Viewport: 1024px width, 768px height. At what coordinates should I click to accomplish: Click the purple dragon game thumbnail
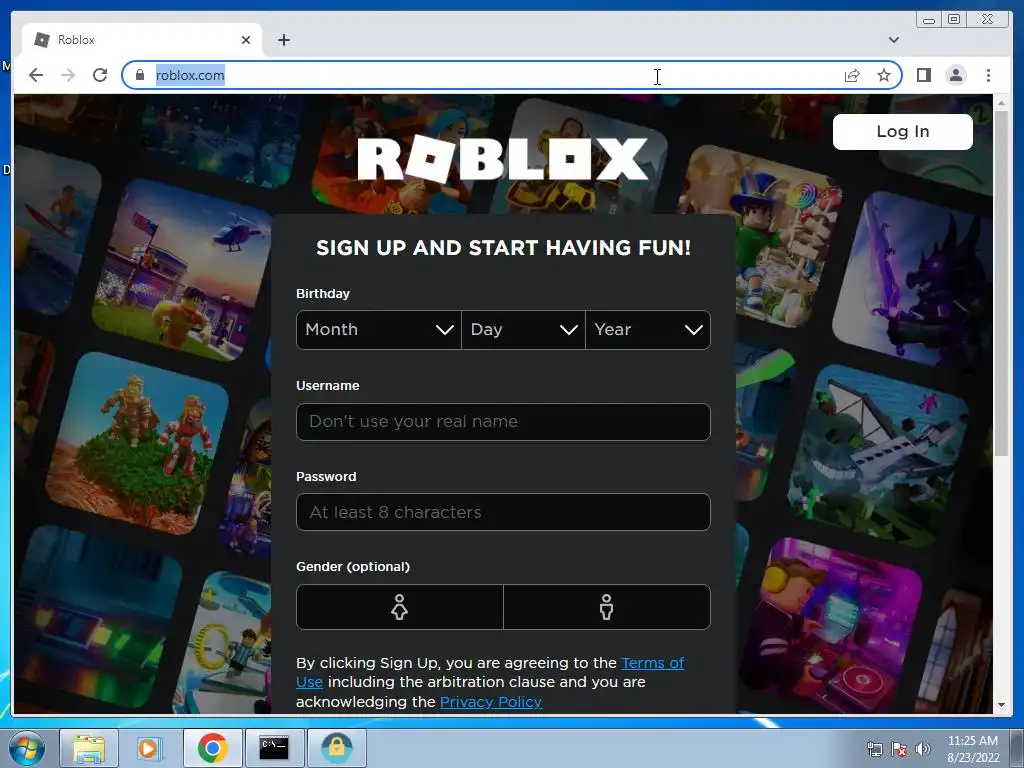(914, 280)
